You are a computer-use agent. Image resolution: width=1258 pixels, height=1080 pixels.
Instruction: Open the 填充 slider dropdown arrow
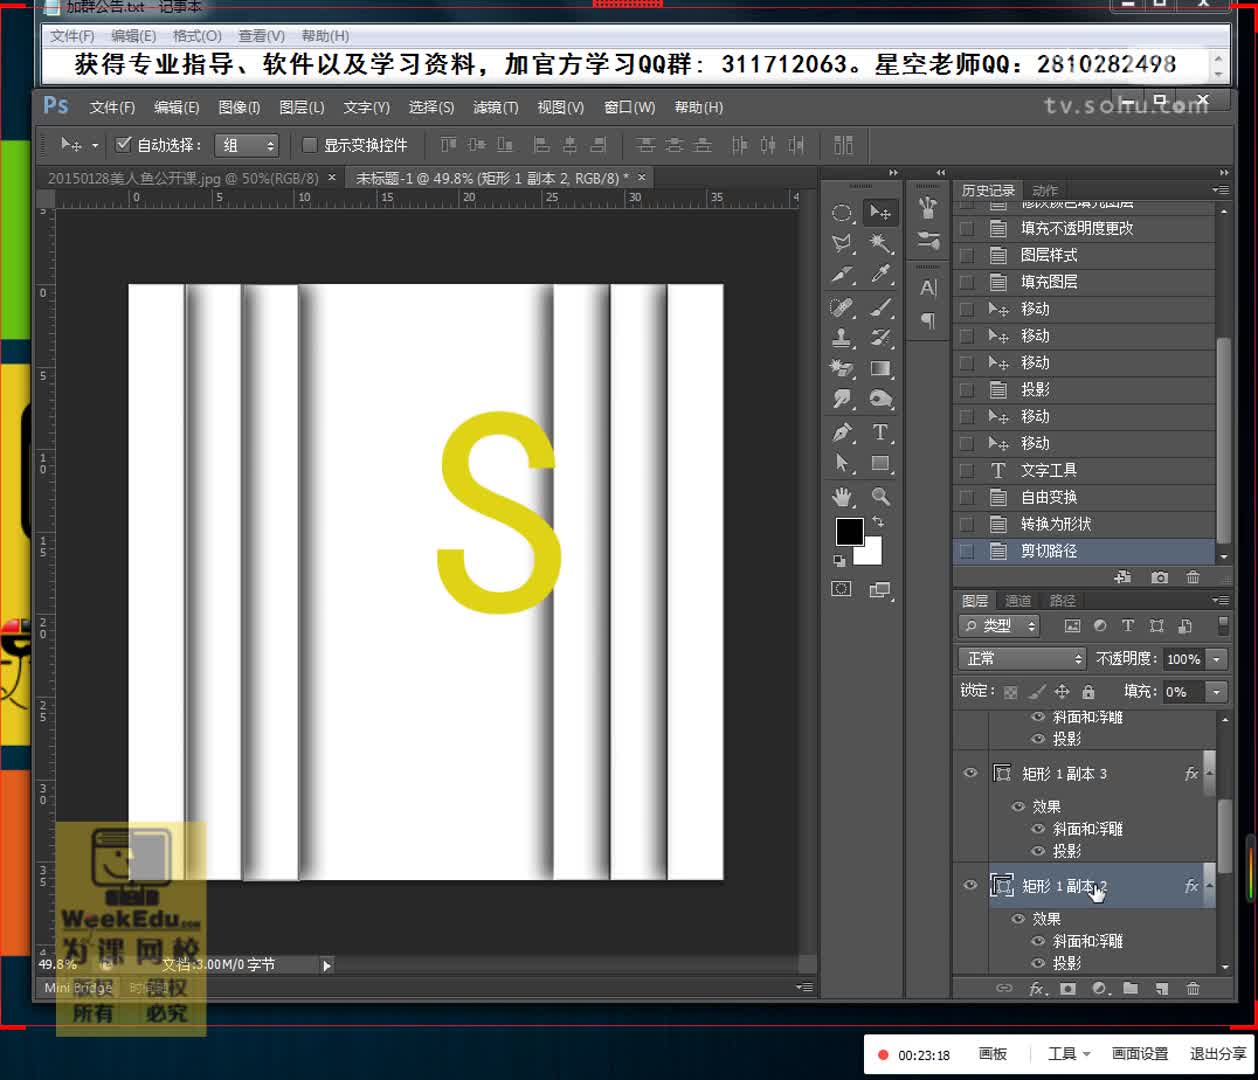point(1217,691)
